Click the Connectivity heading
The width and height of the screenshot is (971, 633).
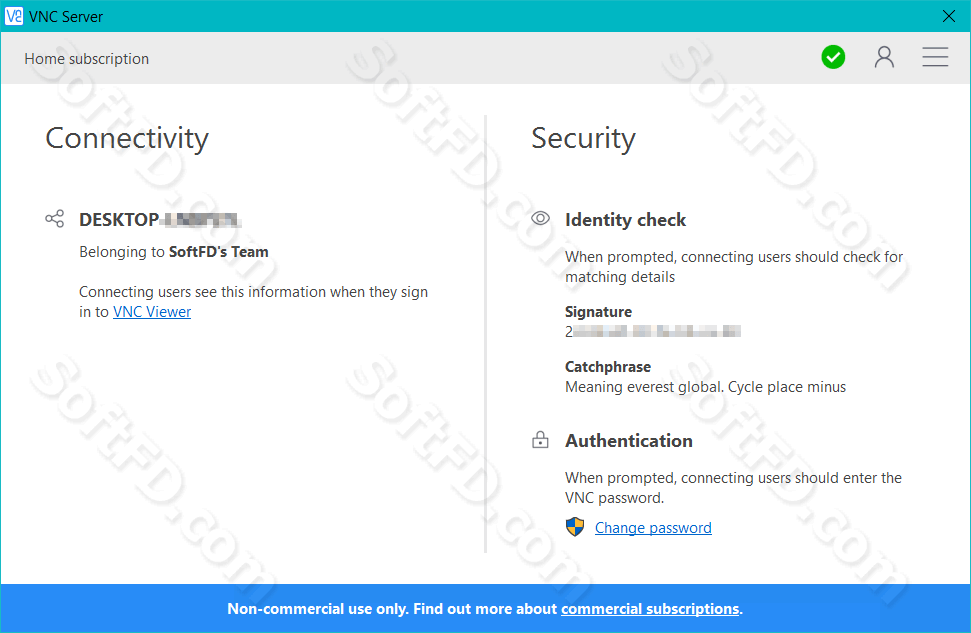(127, 138)
